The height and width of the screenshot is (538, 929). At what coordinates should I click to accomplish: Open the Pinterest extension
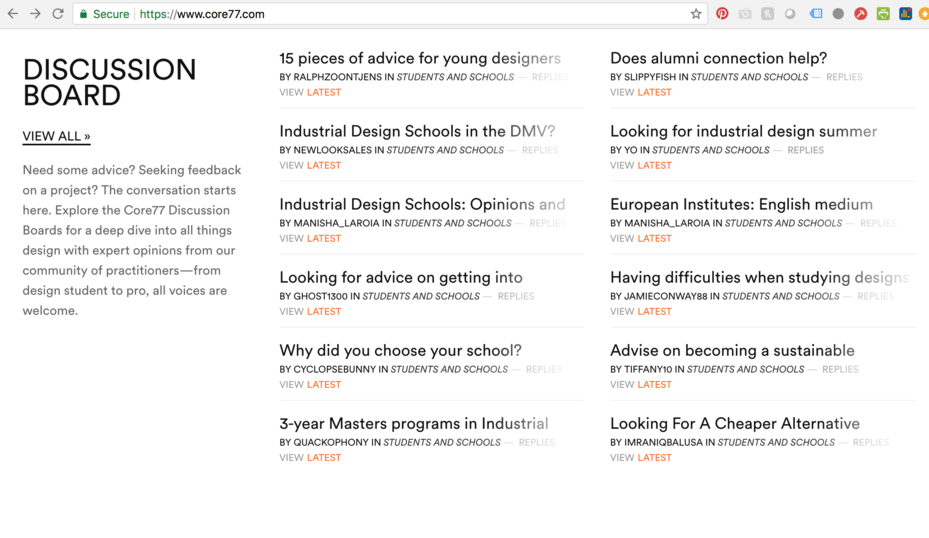click(x=722, y=14)
